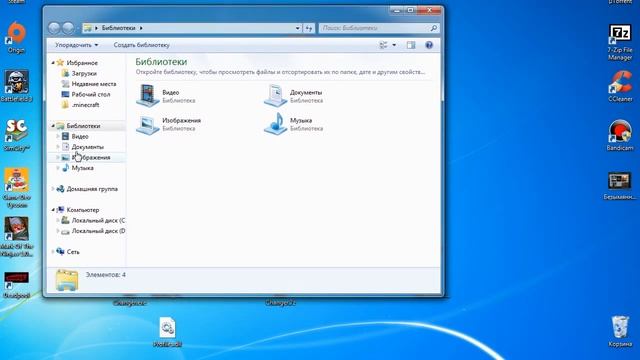The image size is (640, 360).
Task: Click the Battlefield 3 desktop shortcut
Action: 16,86
